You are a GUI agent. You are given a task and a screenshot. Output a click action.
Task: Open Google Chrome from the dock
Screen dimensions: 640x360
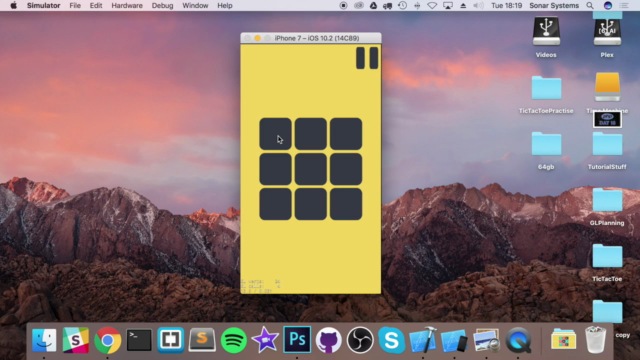point(107,340)
